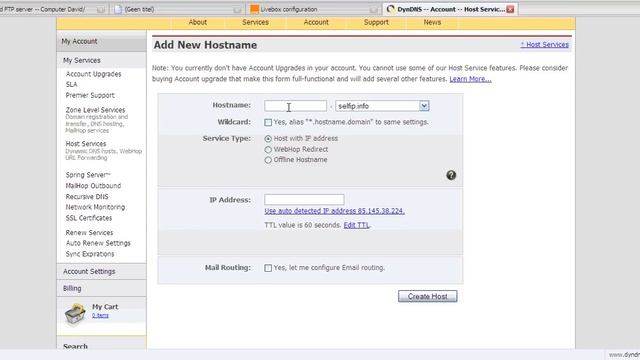
Task: Click the (Geen titel) tab page icon
Action: tap(118, 9)
